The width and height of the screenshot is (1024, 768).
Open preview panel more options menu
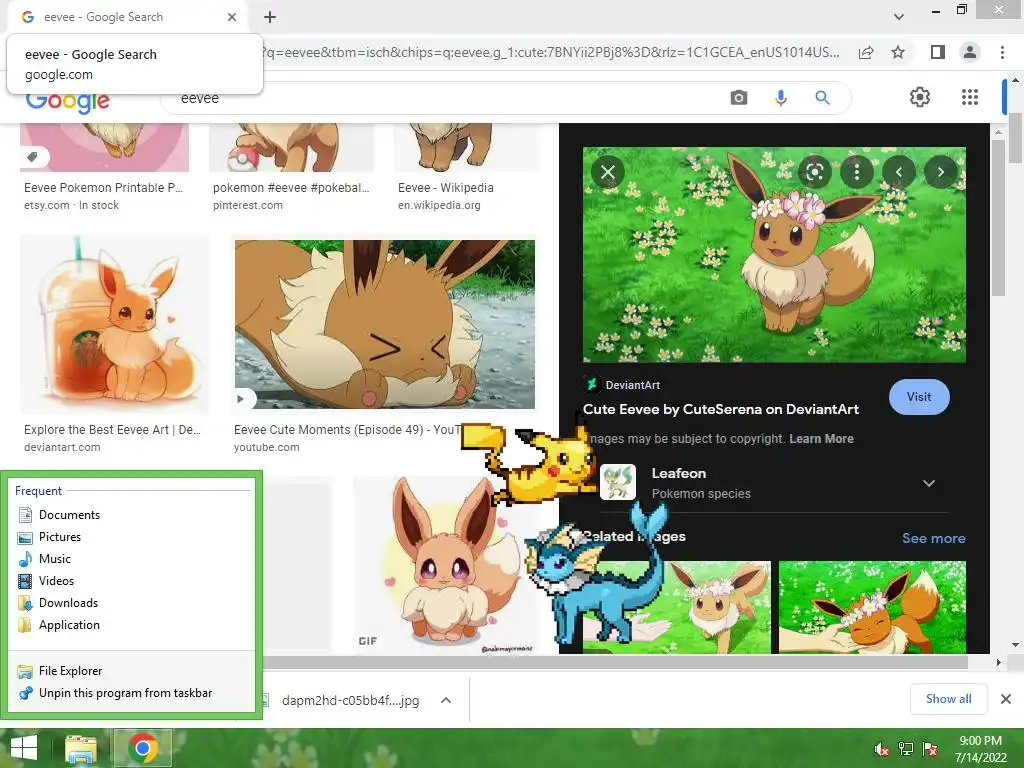(x=857, y=172)
